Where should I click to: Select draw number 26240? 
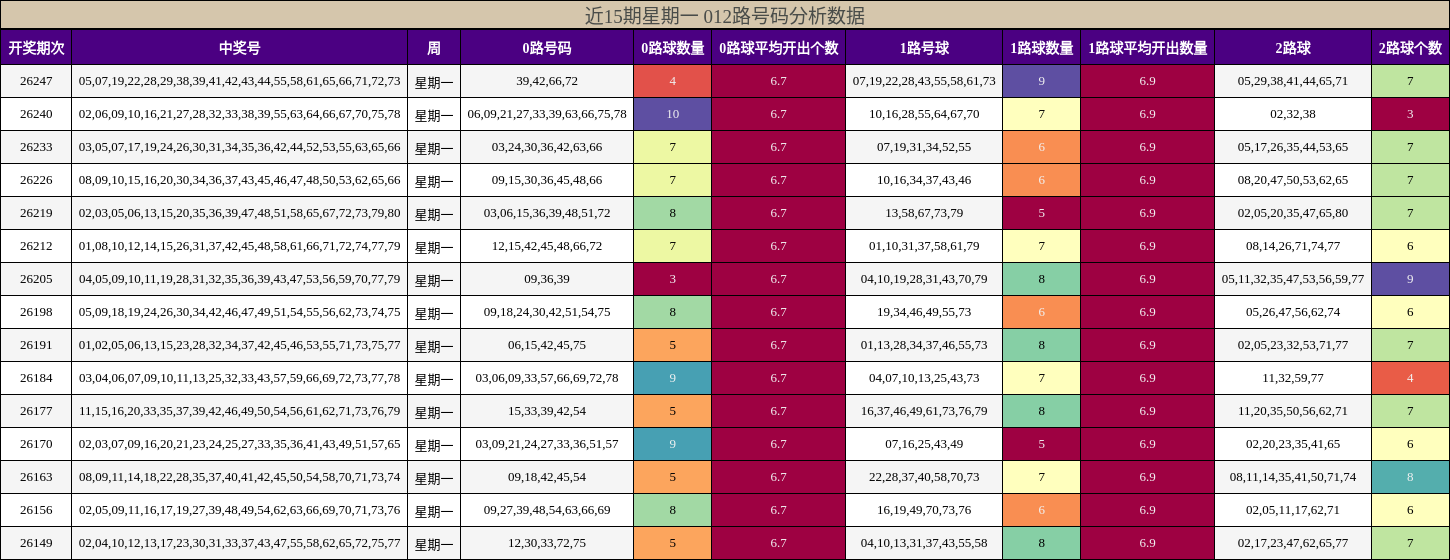click(x=36, y=114)
